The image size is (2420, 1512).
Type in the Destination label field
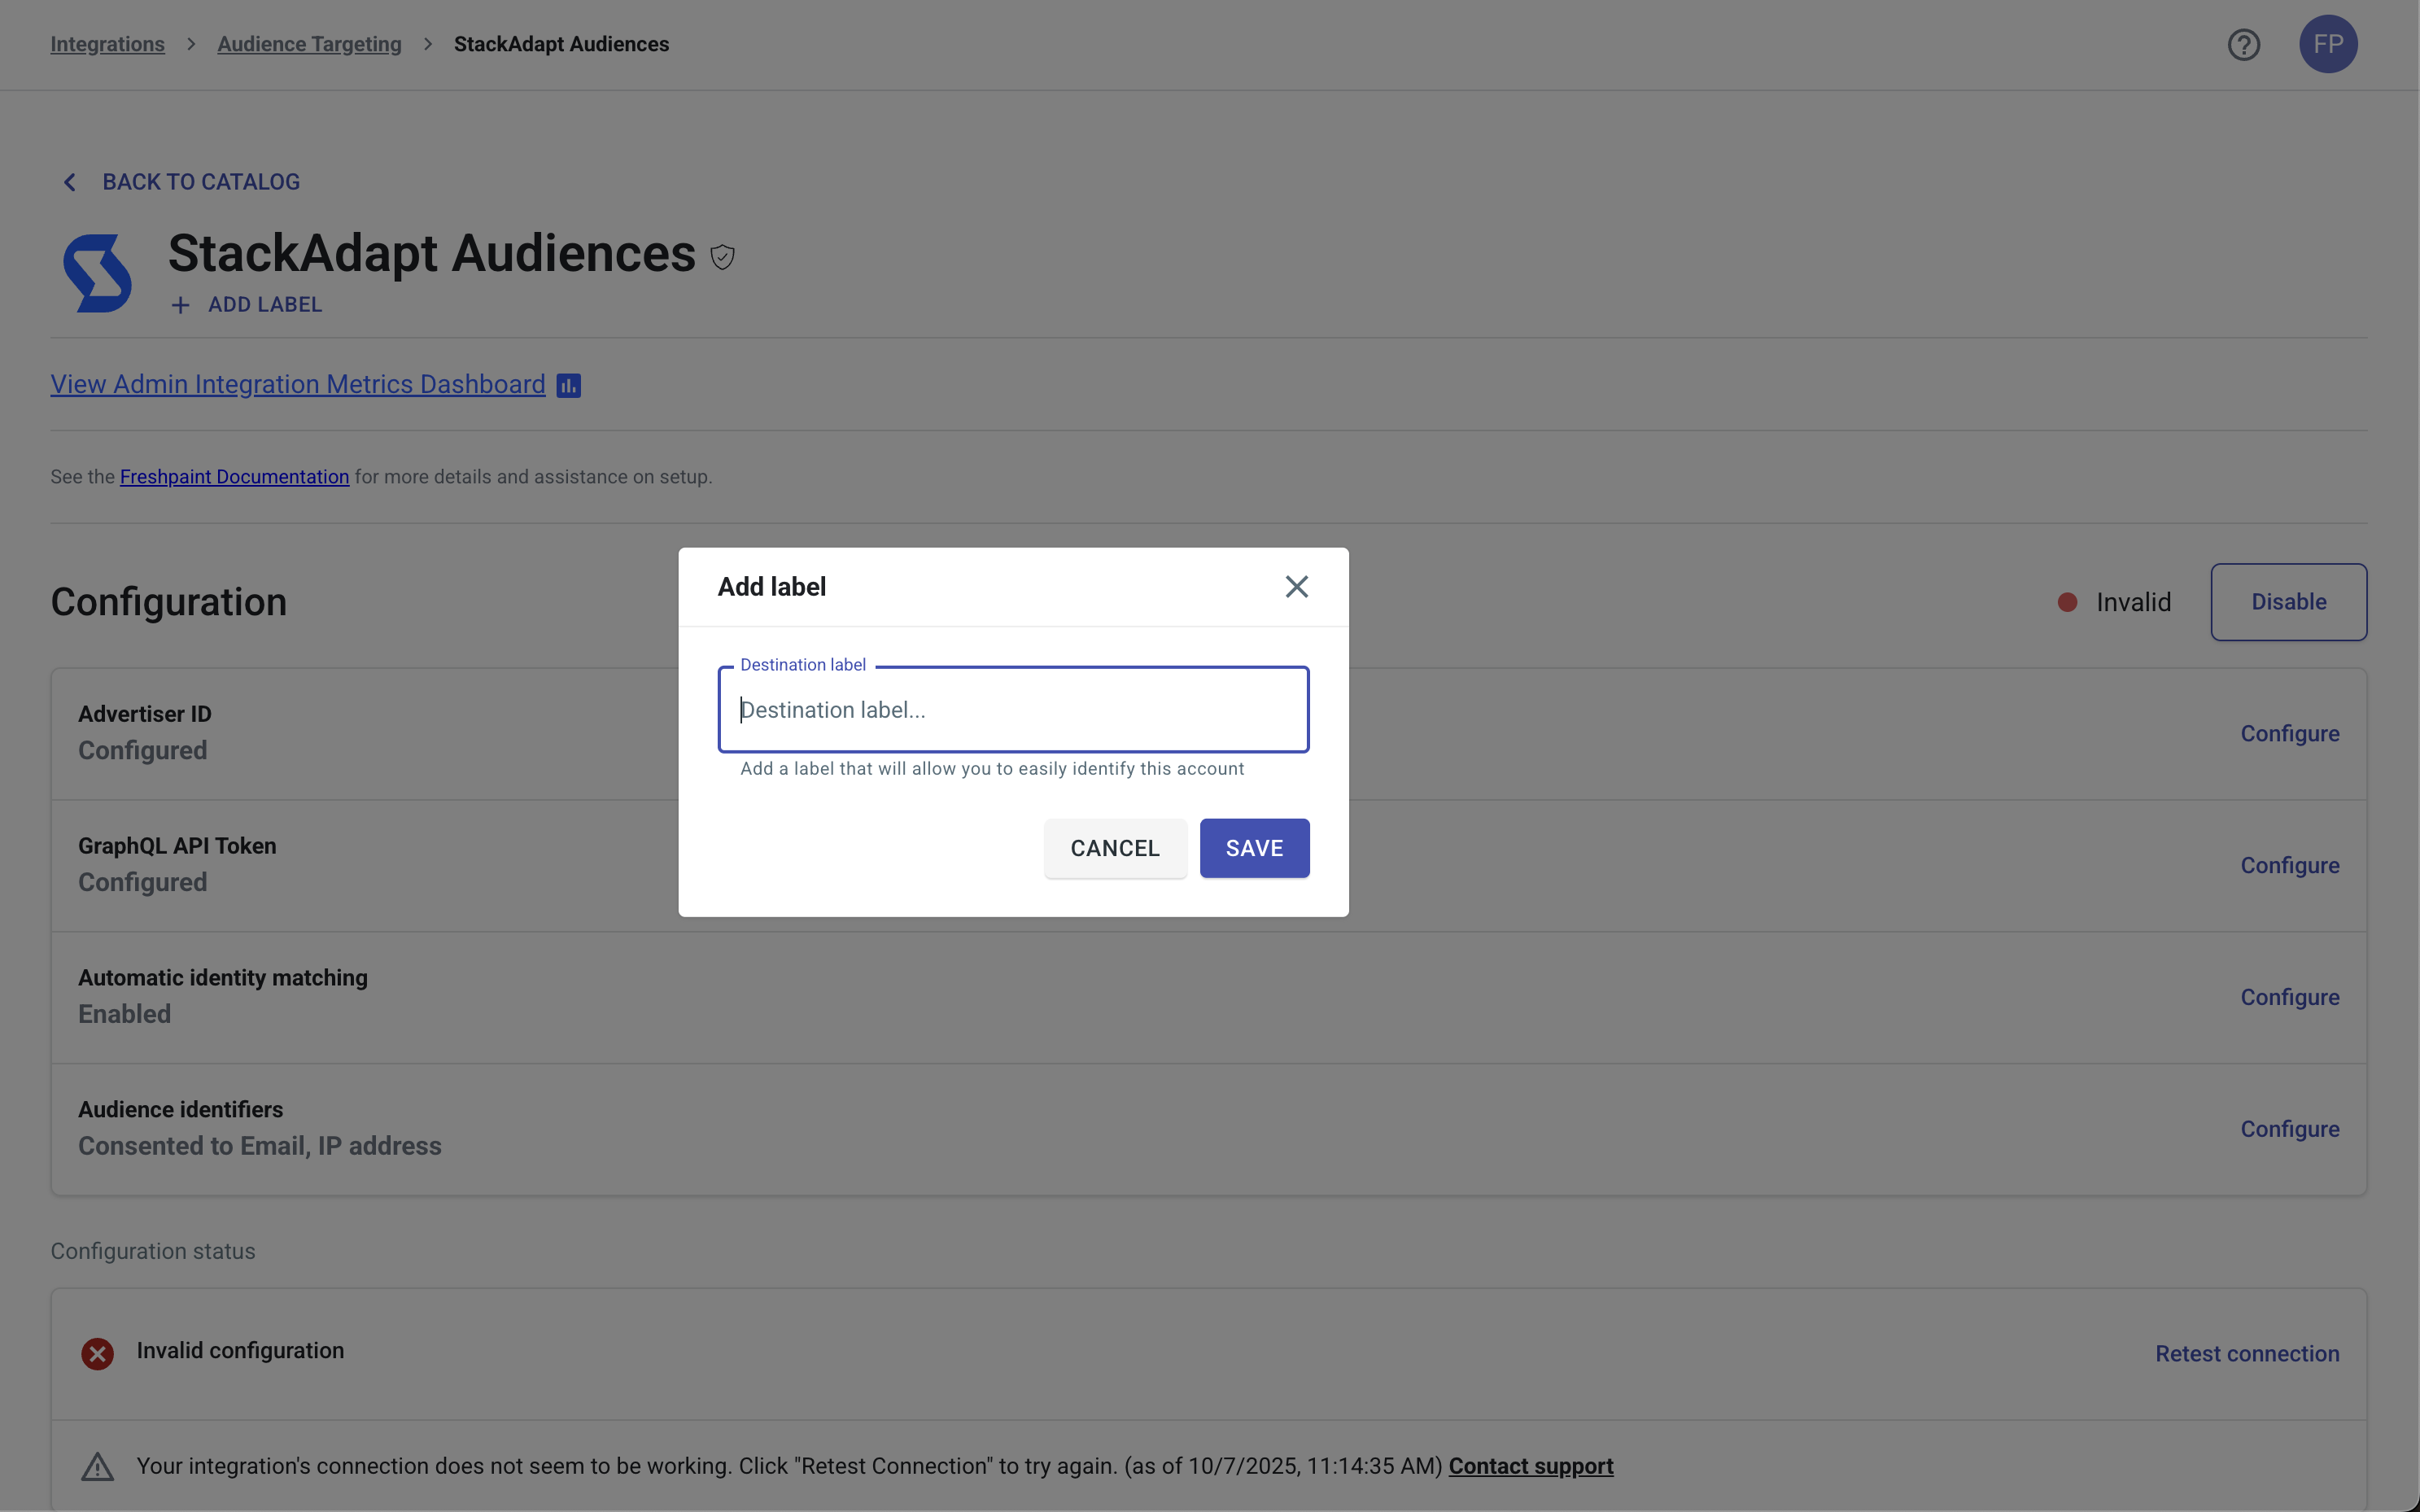(1012, 710)
